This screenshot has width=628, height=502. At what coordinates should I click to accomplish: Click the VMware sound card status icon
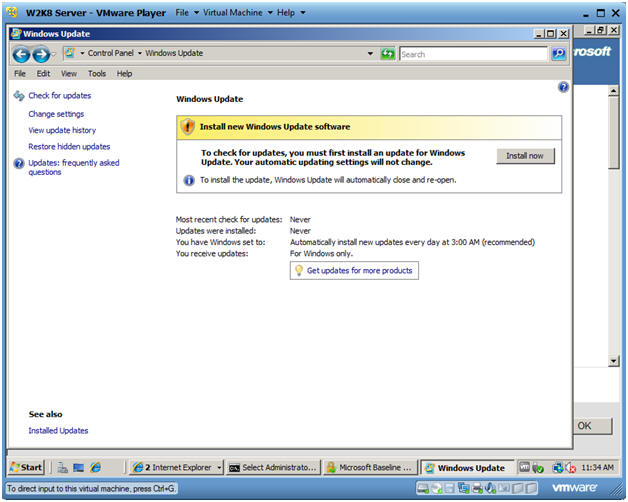490,488
